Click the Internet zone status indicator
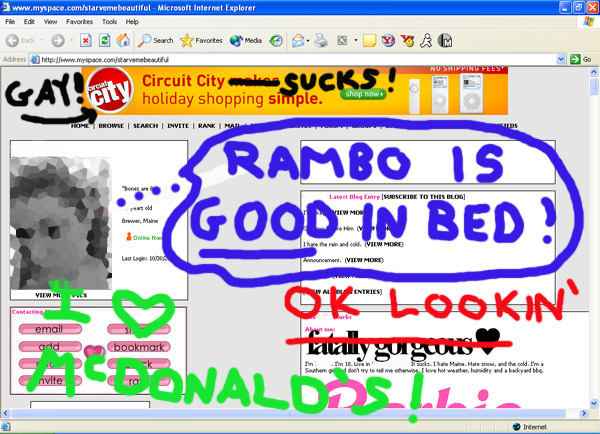The width and height of the screenshot is (600, 434). (x=530, y=427)
